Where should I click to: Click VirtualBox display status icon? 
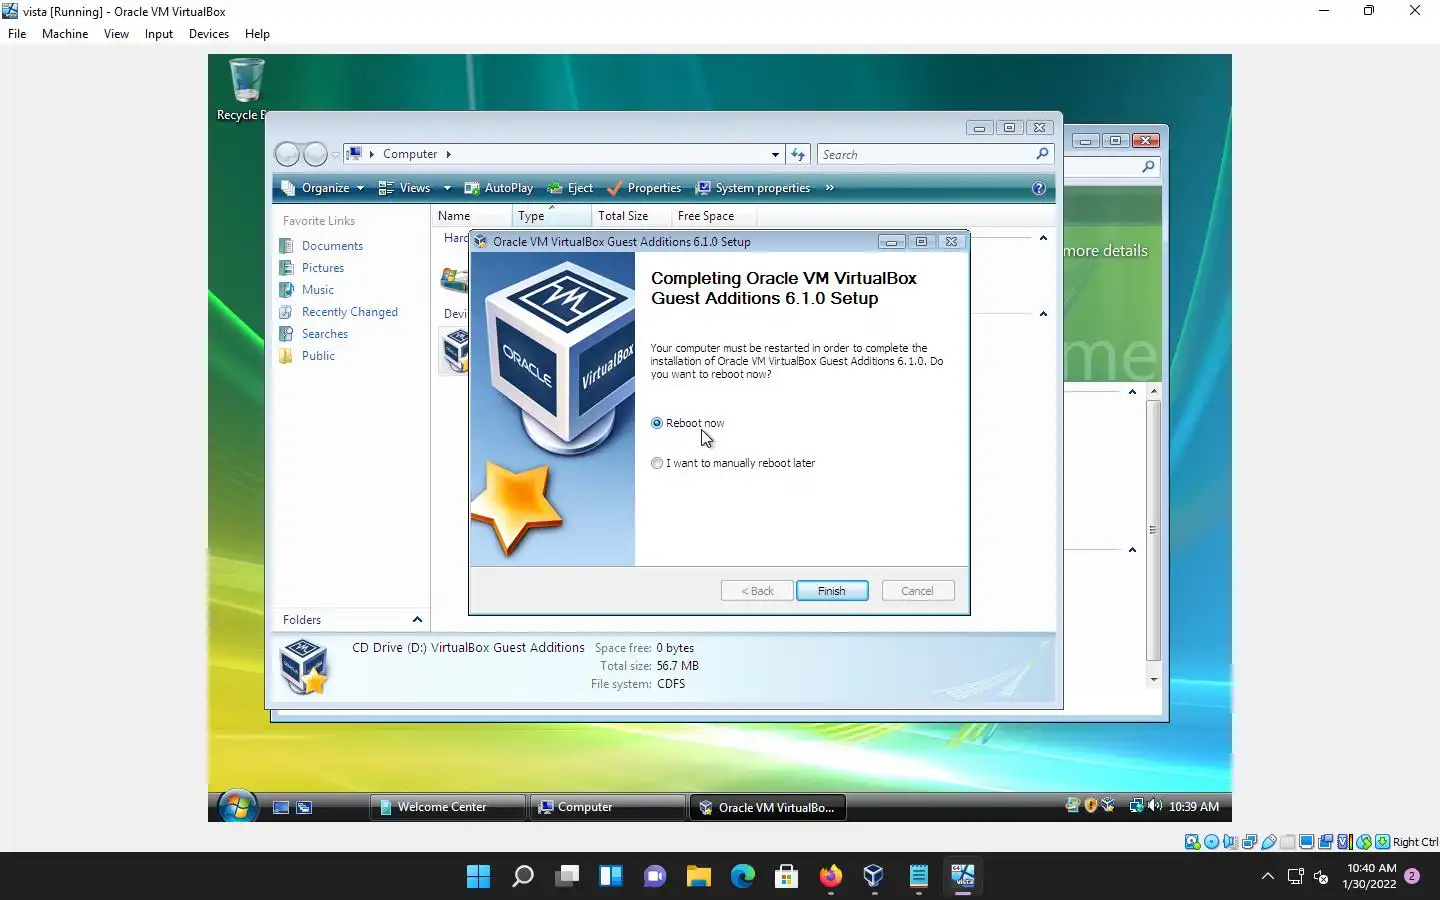coord(1306,842)
